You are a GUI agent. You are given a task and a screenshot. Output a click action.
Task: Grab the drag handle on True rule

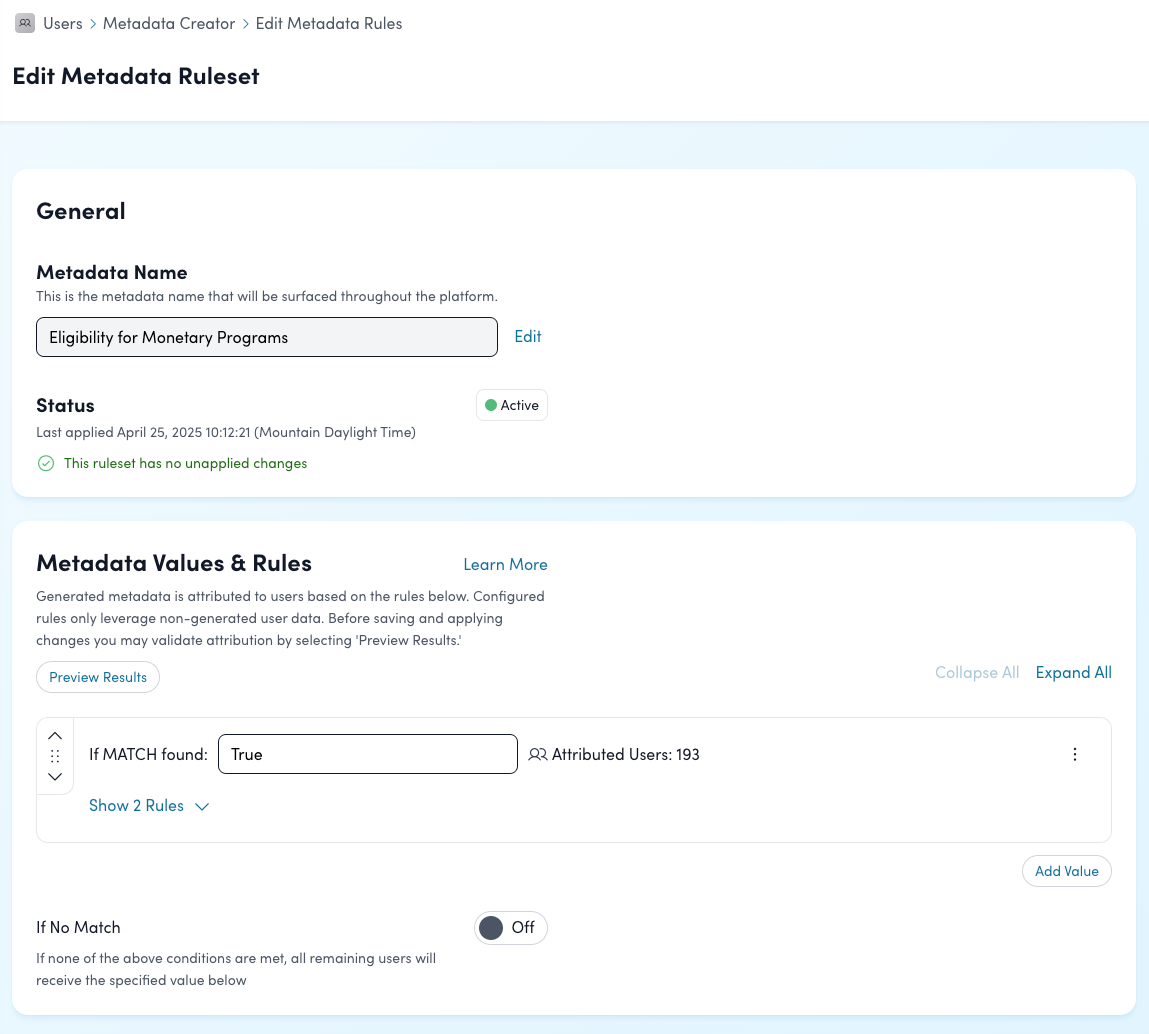55,756
